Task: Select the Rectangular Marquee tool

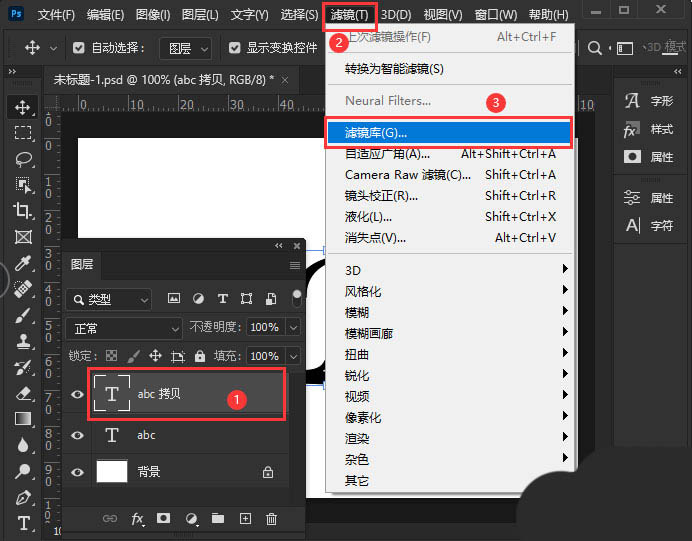Action: 23,133
